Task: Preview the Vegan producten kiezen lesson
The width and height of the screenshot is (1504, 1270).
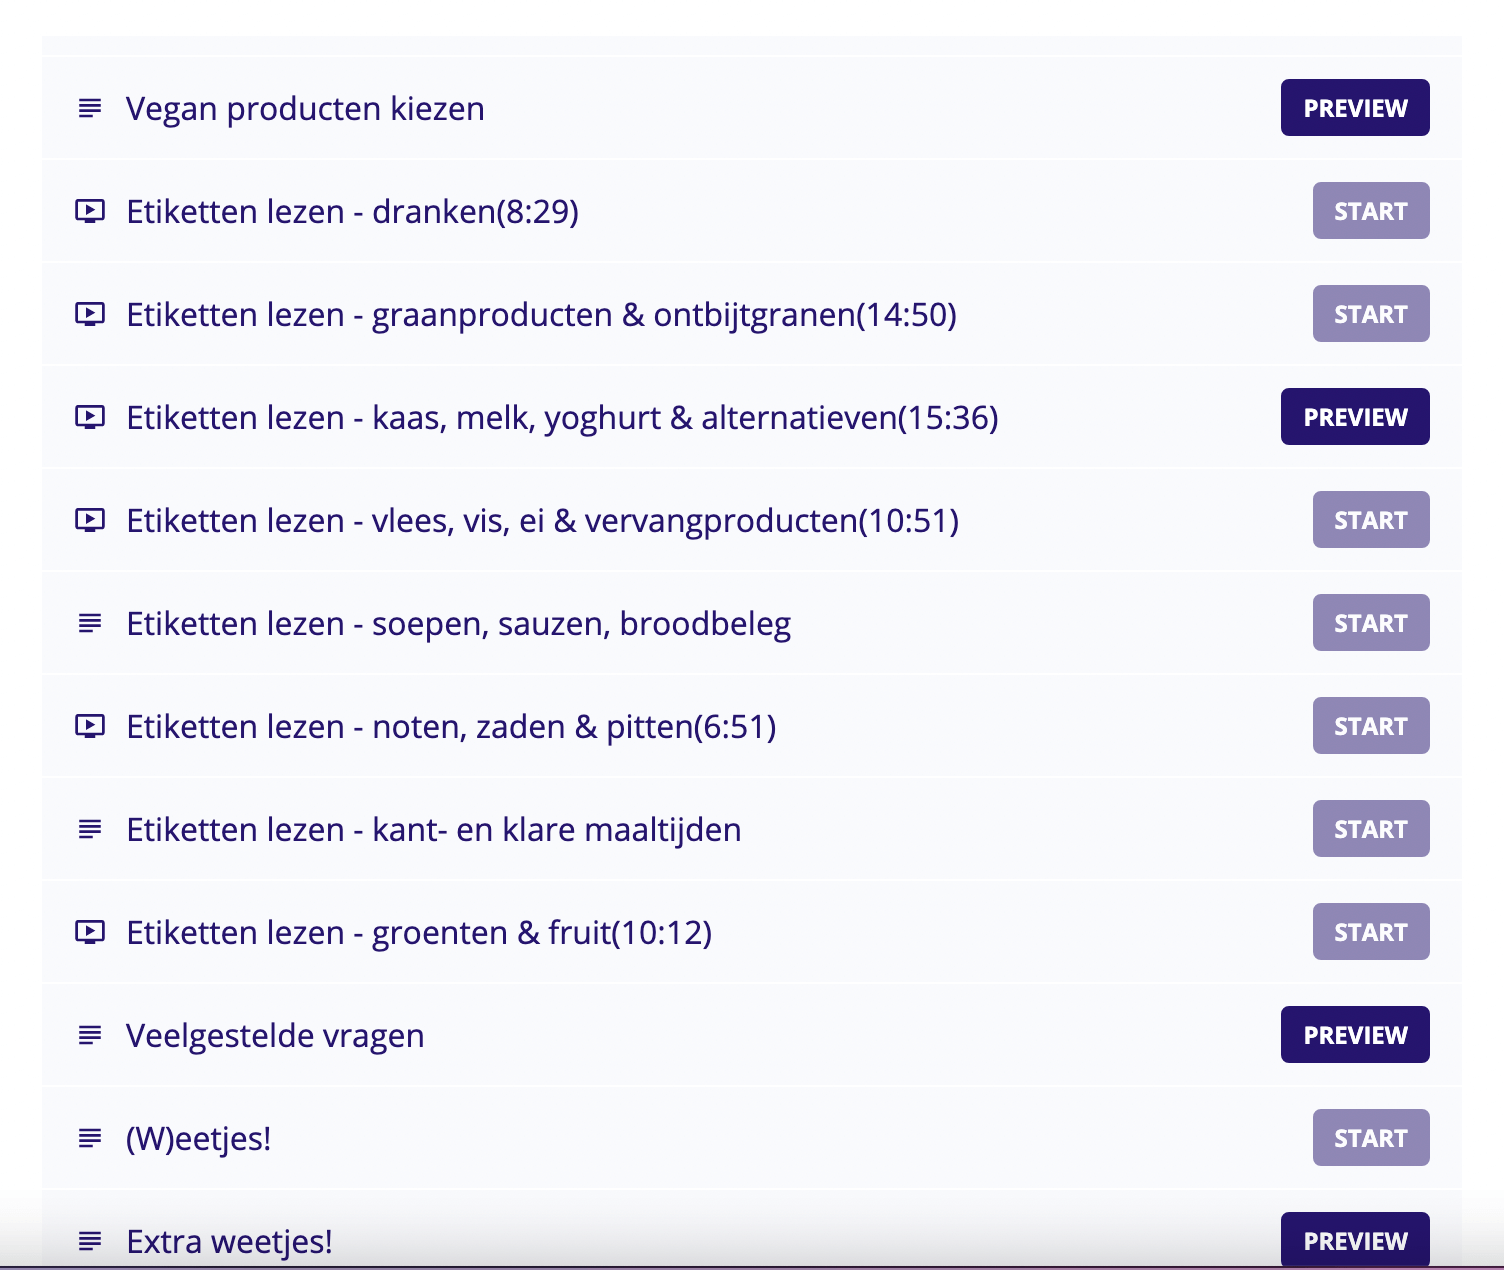Action: (1355, 108)
